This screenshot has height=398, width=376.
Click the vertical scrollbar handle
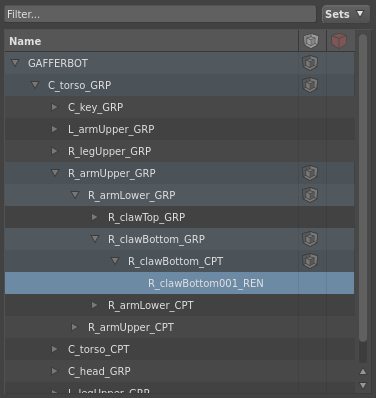363,187
